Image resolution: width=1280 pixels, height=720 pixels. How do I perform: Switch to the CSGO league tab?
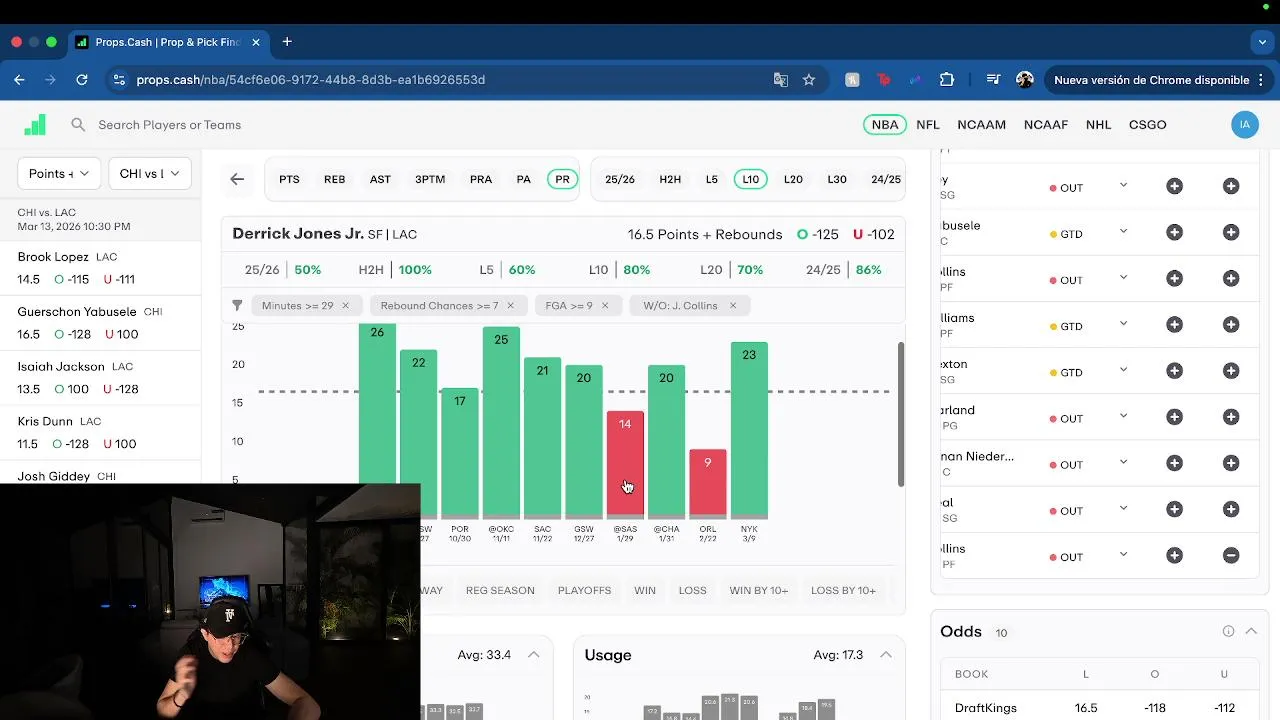[x=1148, y=125]
